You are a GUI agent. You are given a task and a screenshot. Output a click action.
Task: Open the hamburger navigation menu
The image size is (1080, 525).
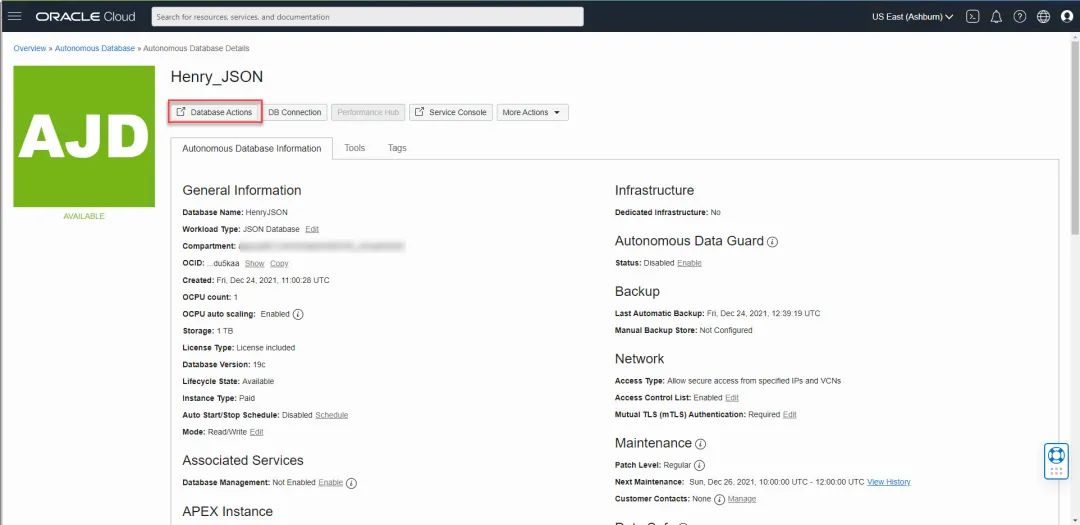tap(14, 17)
